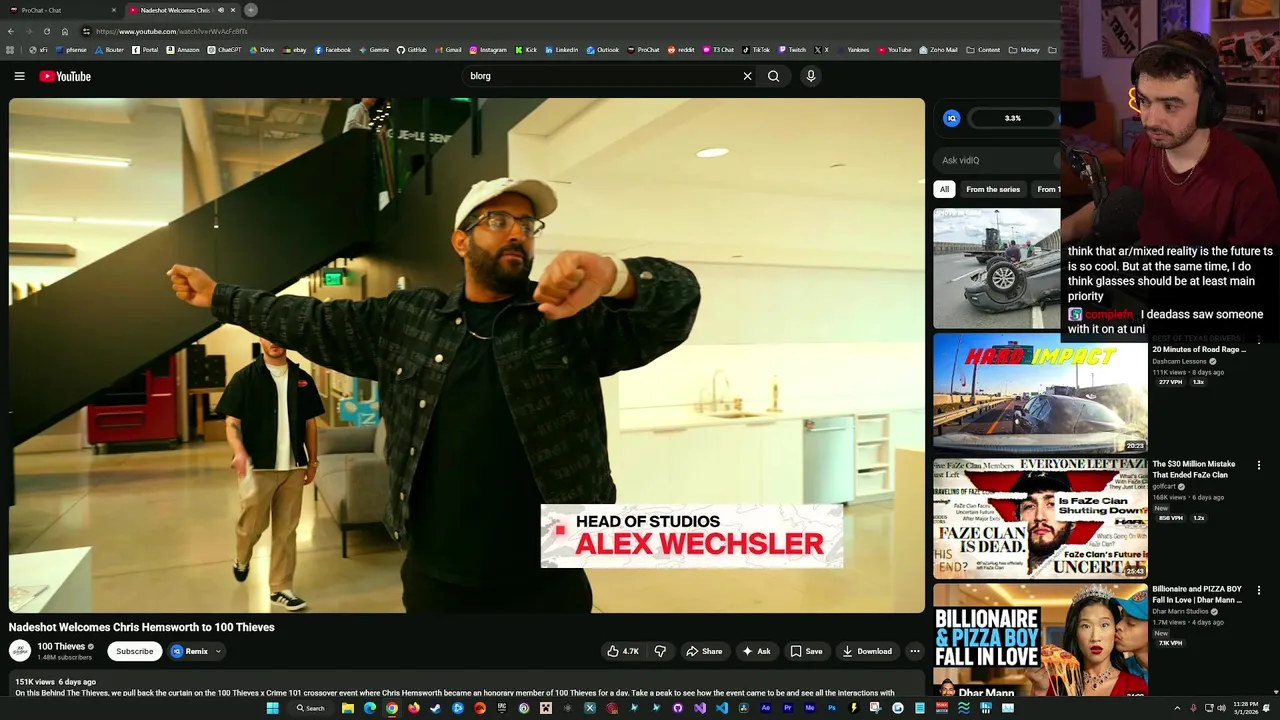The image size is (1280, 720).
Task: Open Windows taskbar Search
Action: (x=310, y=708)
